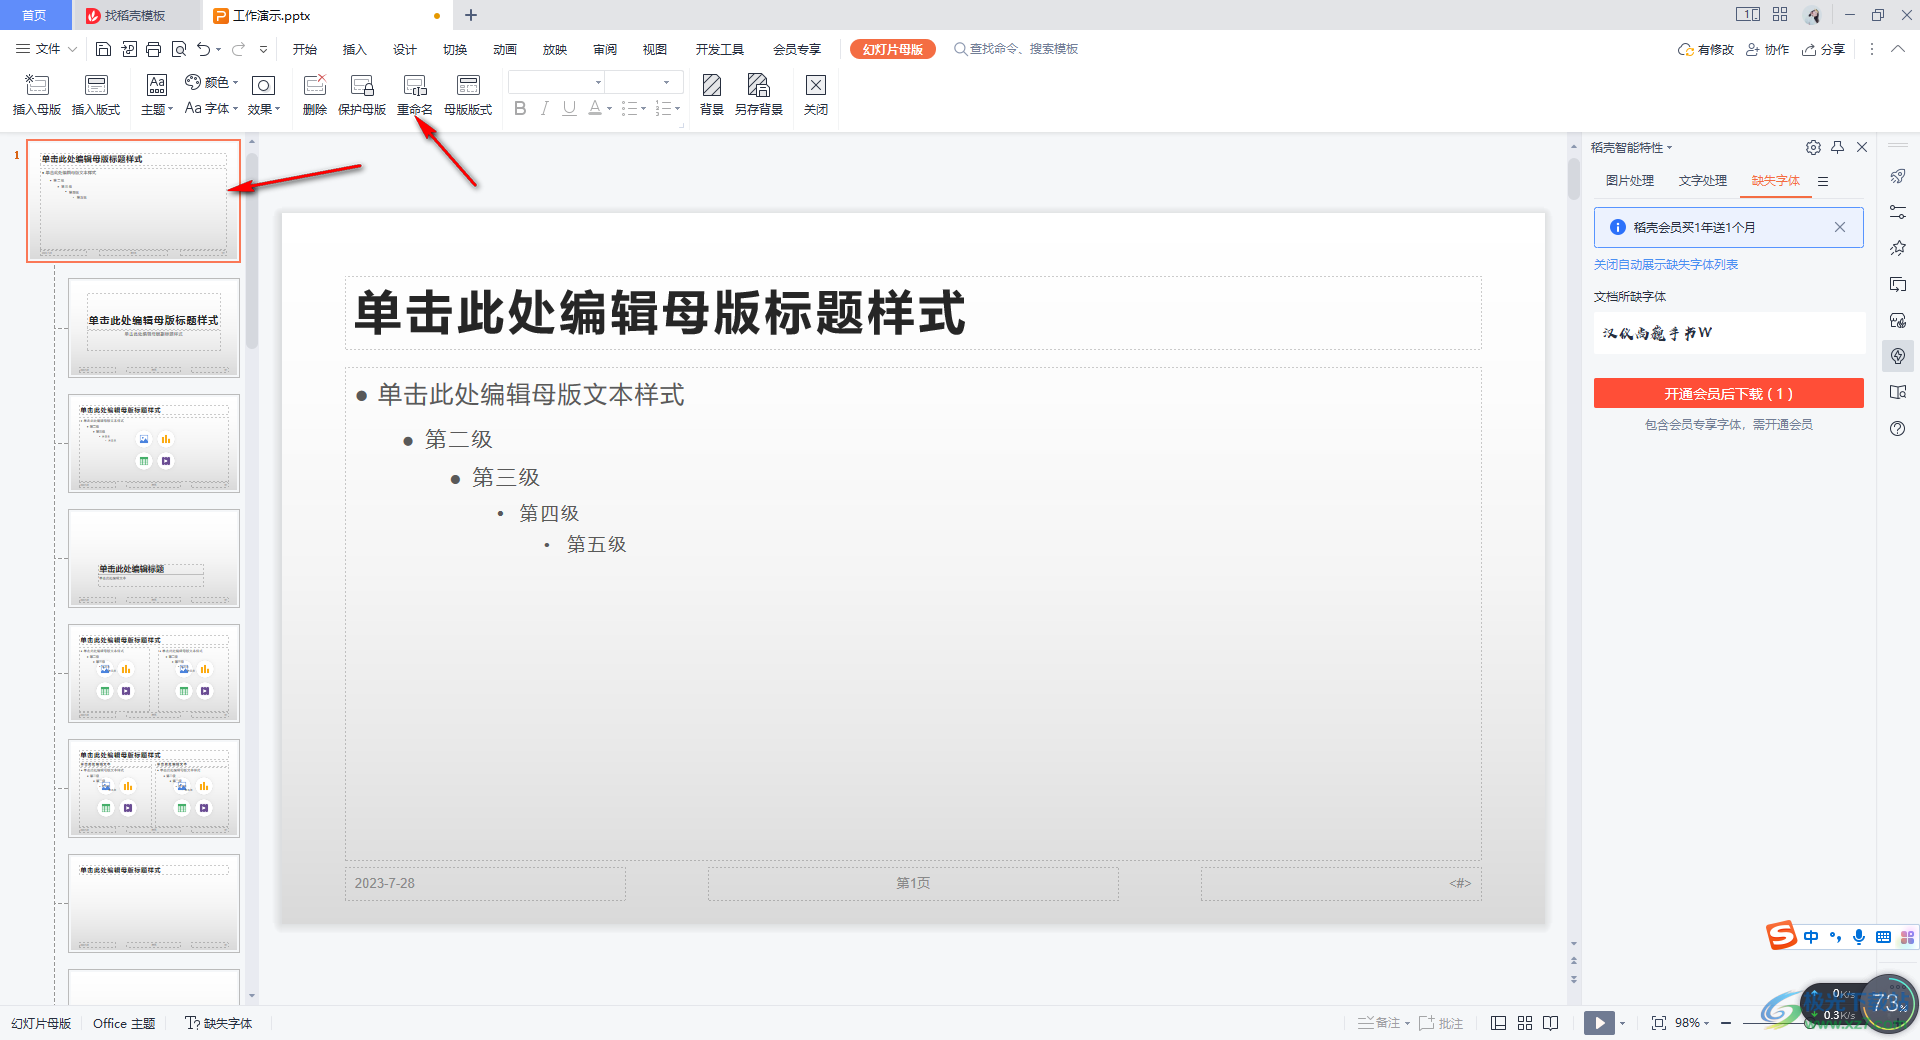Expand the Colors (颜色) dropdown
The width and height of the screenshot is (1920, 1040).
click(x=212, y=82)
